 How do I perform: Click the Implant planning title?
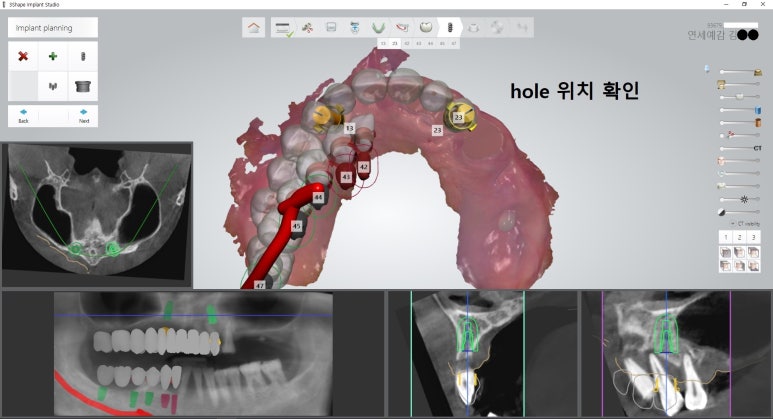pos(44,28)
